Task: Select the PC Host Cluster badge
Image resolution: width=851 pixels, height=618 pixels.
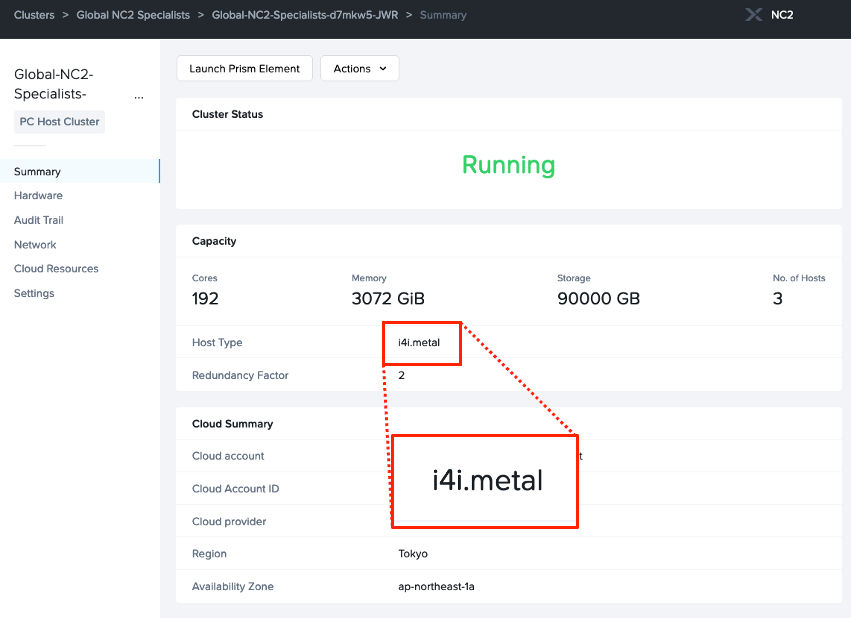Action: (59, 121)
